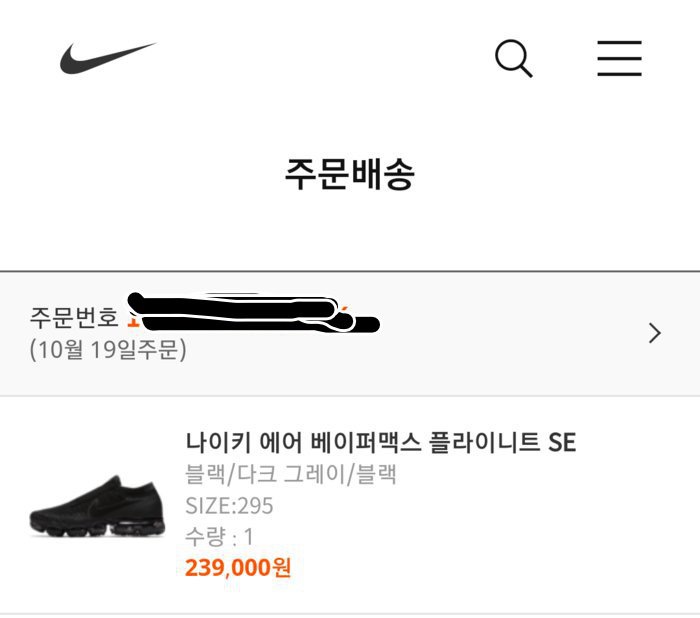Image resolution: width=700 pixels, height=618 pixels.
Task: Click the SIZE:295 text
Action: 229,505
